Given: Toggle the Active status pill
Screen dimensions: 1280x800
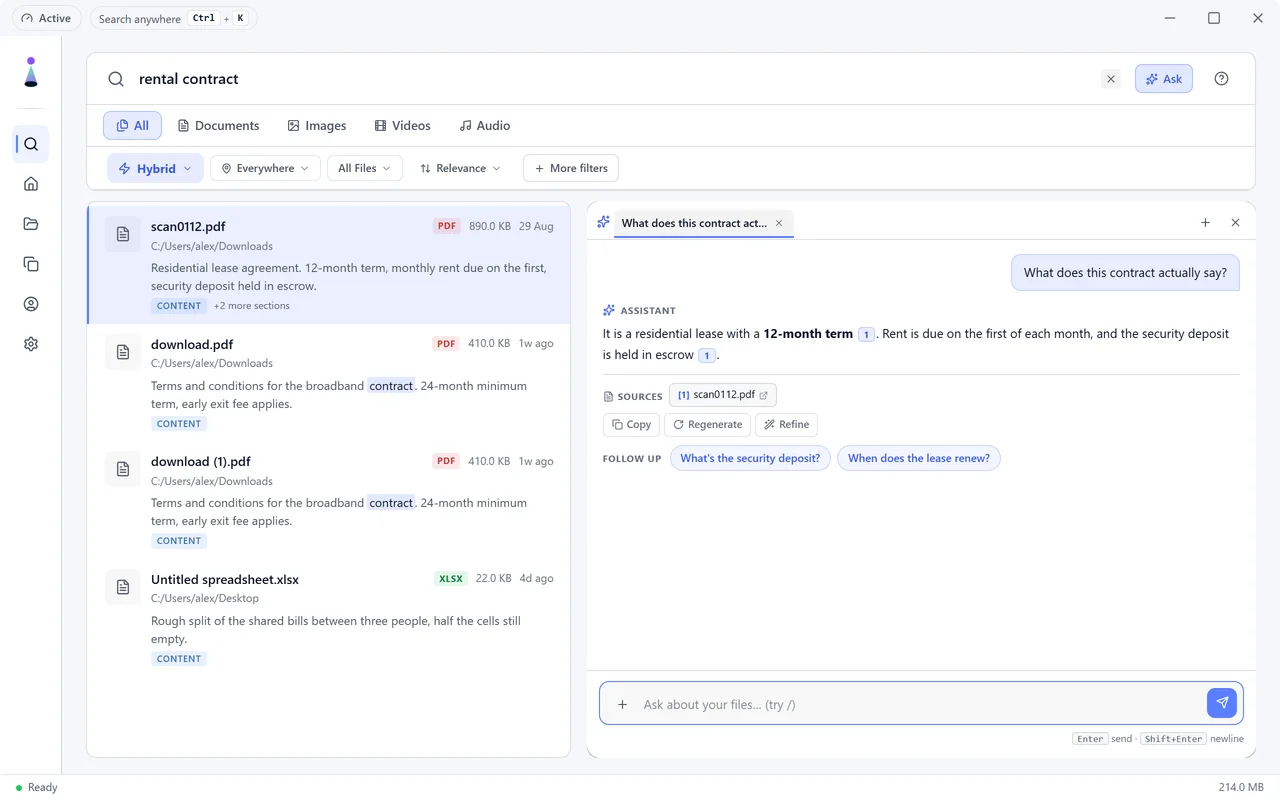Looking at the screenshot, I should [x=46, y=18].
